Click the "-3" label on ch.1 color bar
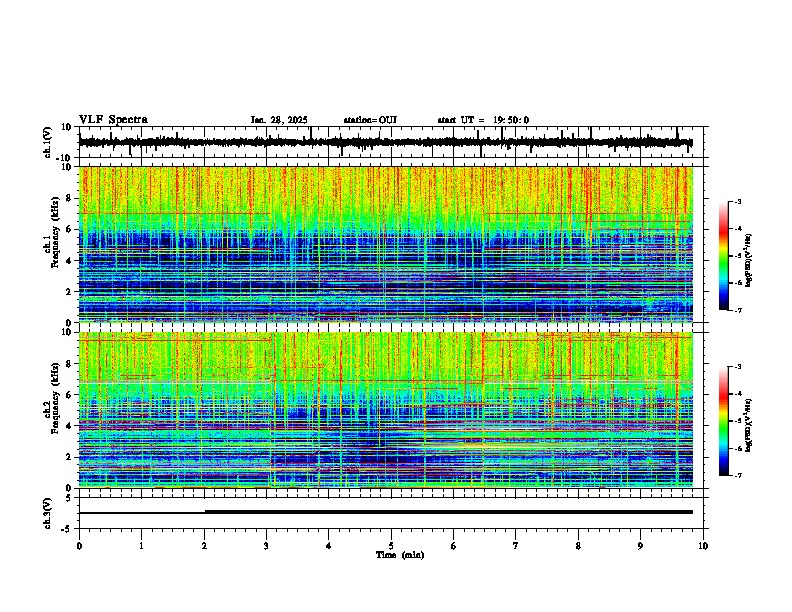The width and height of the screenshot is (792, 612). [737, 201]
